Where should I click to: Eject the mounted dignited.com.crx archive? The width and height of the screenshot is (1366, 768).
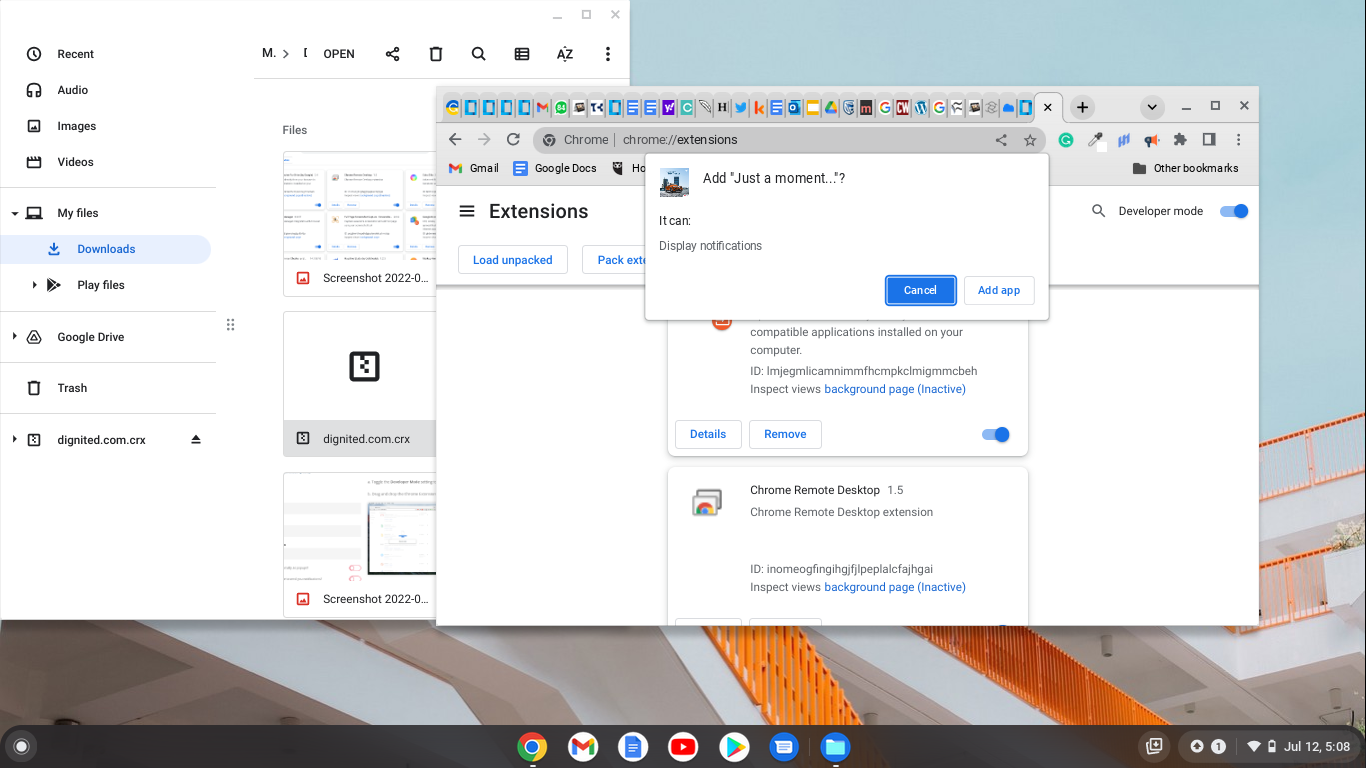tap(196, 440)
